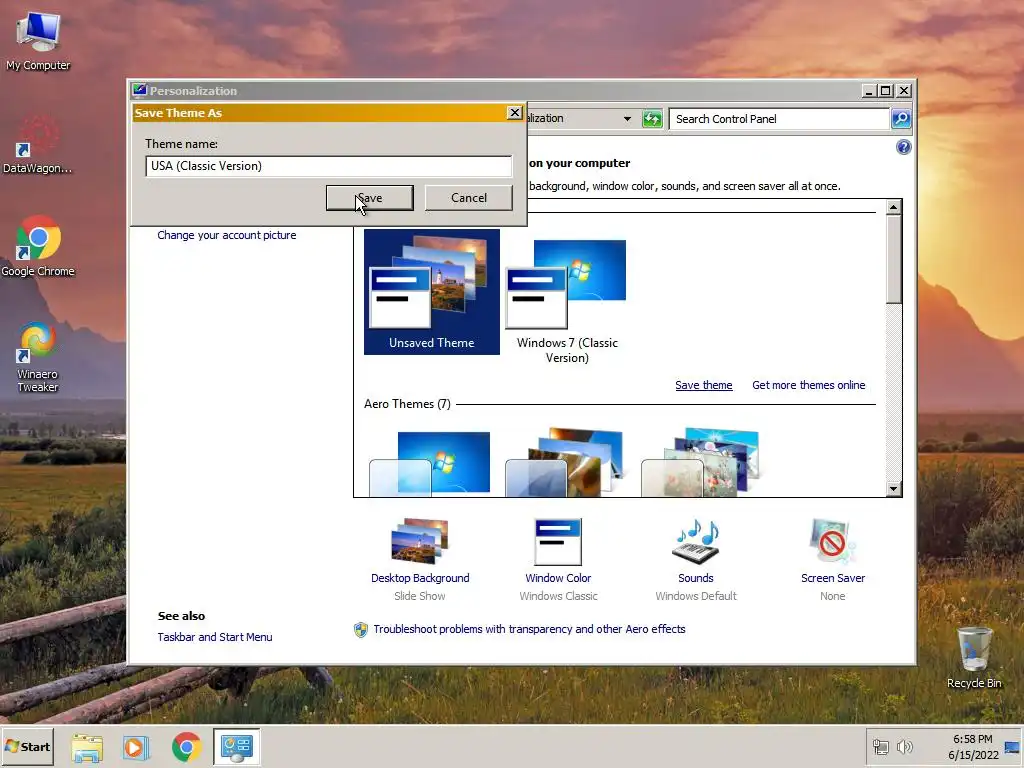Open Screen Saver settings

point(833,559)
